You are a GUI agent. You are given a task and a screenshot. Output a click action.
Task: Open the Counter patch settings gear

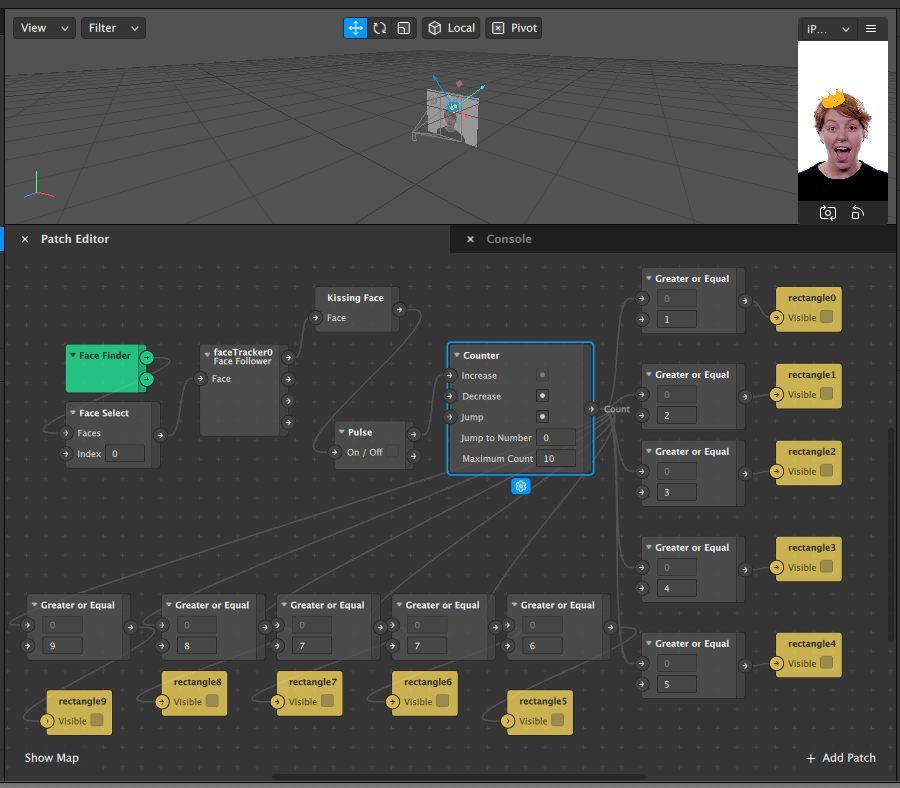click(x=520, y=486)
